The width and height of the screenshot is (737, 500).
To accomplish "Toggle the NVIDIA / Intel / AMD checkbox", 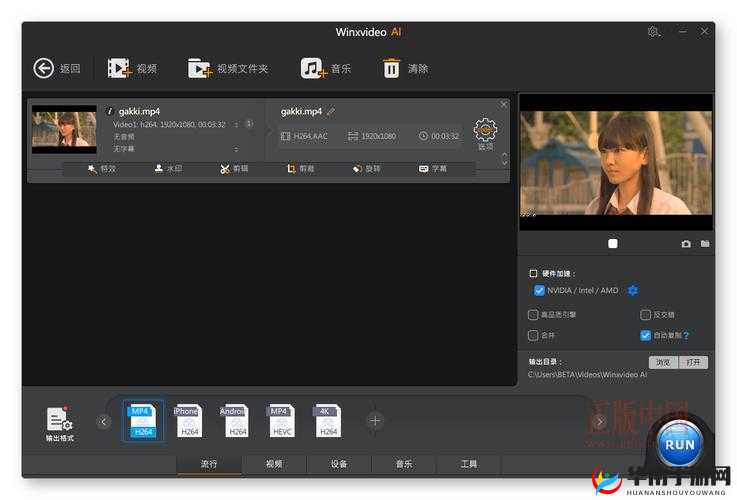I will click(539, 290).
